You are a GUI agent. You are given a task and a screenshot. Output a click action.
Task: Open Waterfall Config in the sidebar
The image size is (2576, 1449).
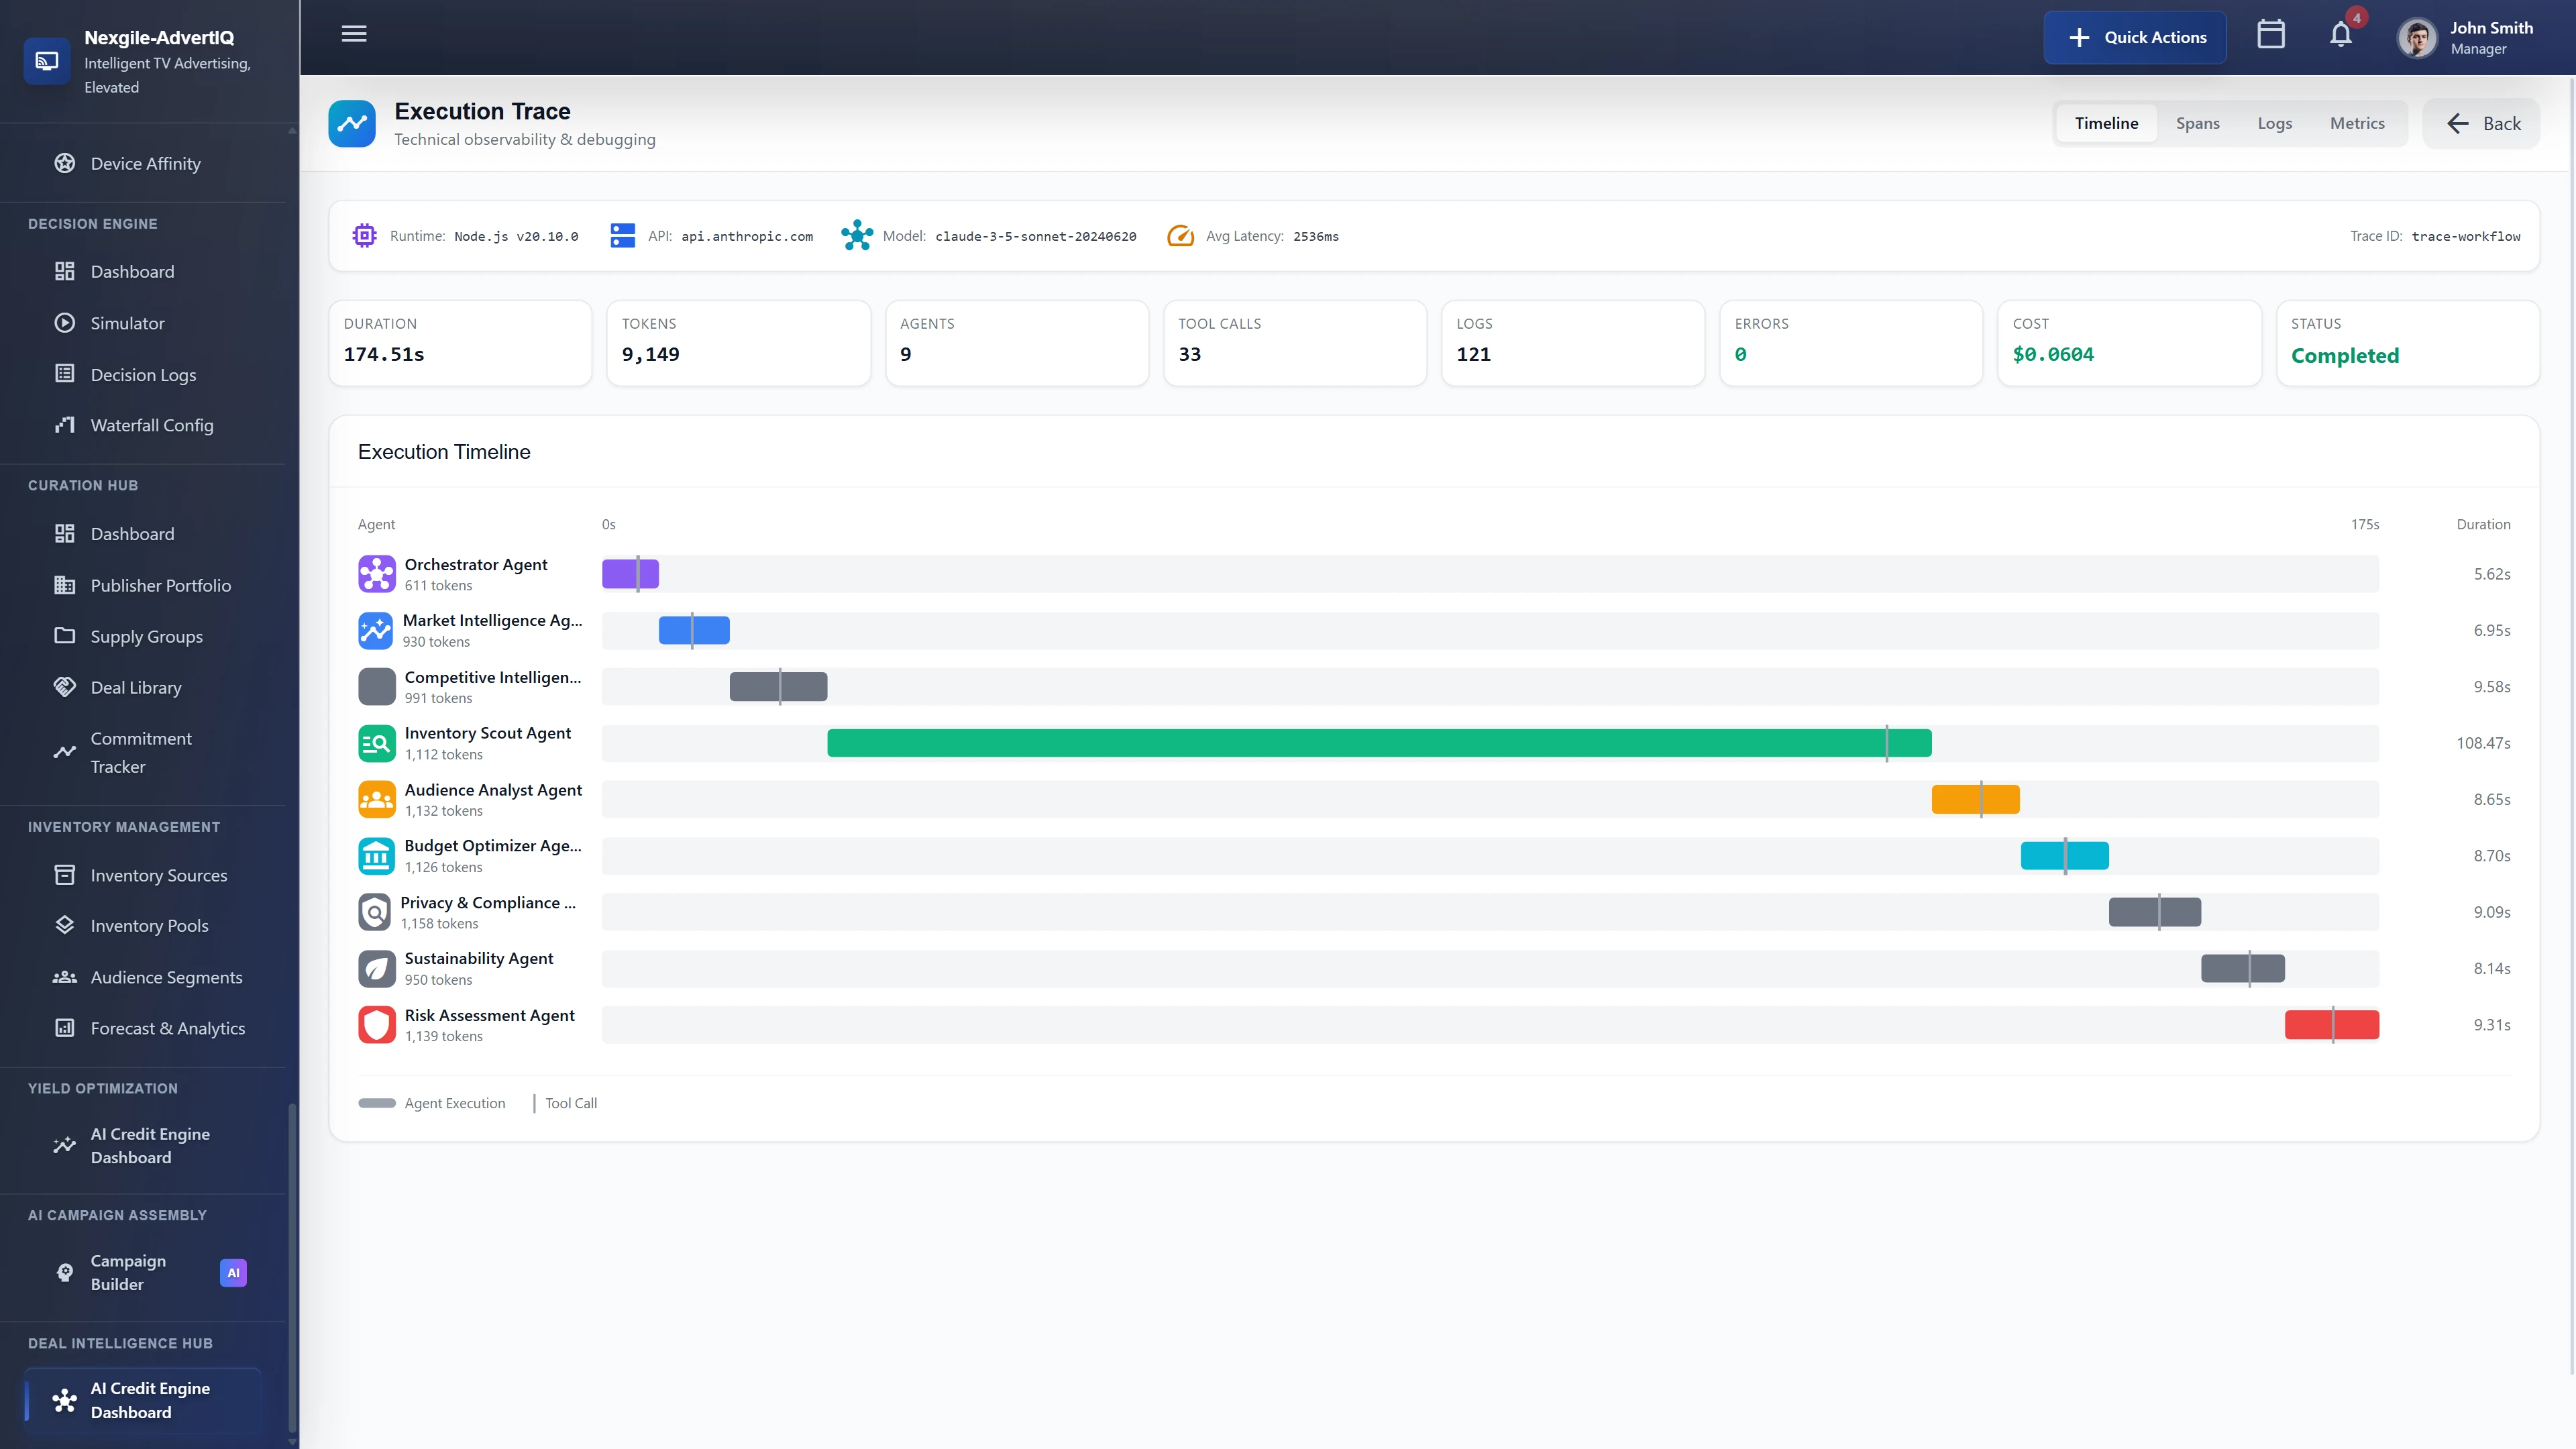click(151, 425)
